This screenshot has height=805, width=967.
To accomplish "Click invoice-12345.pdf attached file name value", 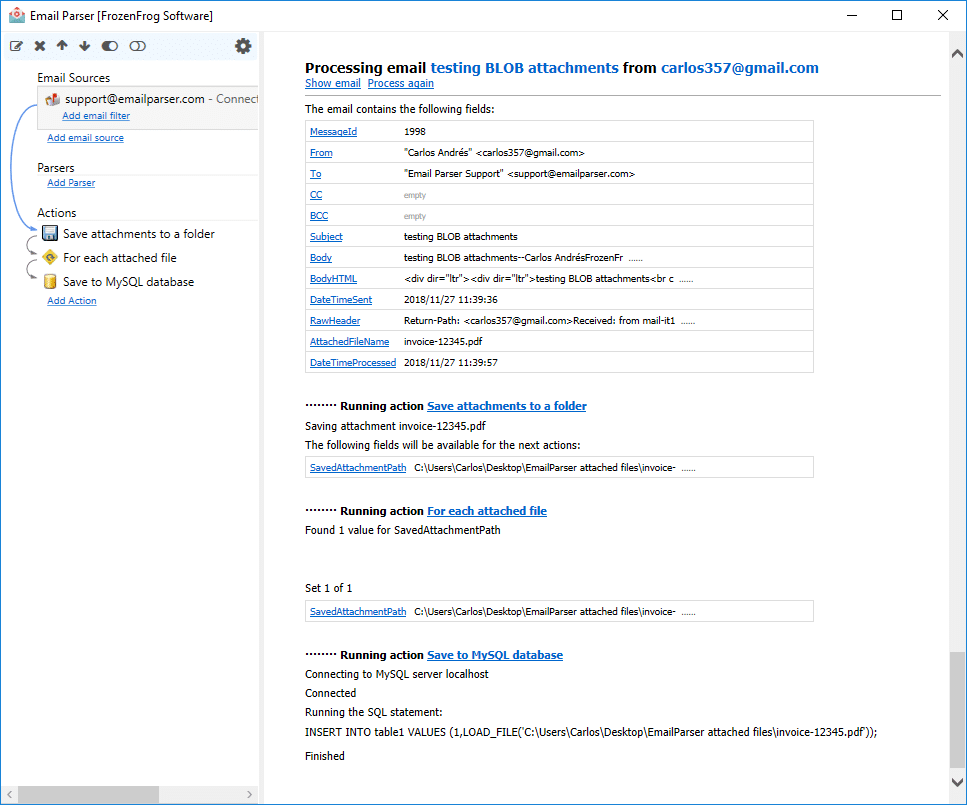I will tap(443, 341).
